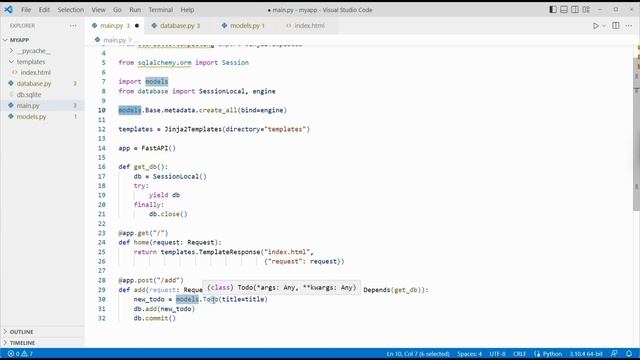The width and height of the screenshot is (640, 360).
Task: Open Terminal menu
Action: pos(160,10)
